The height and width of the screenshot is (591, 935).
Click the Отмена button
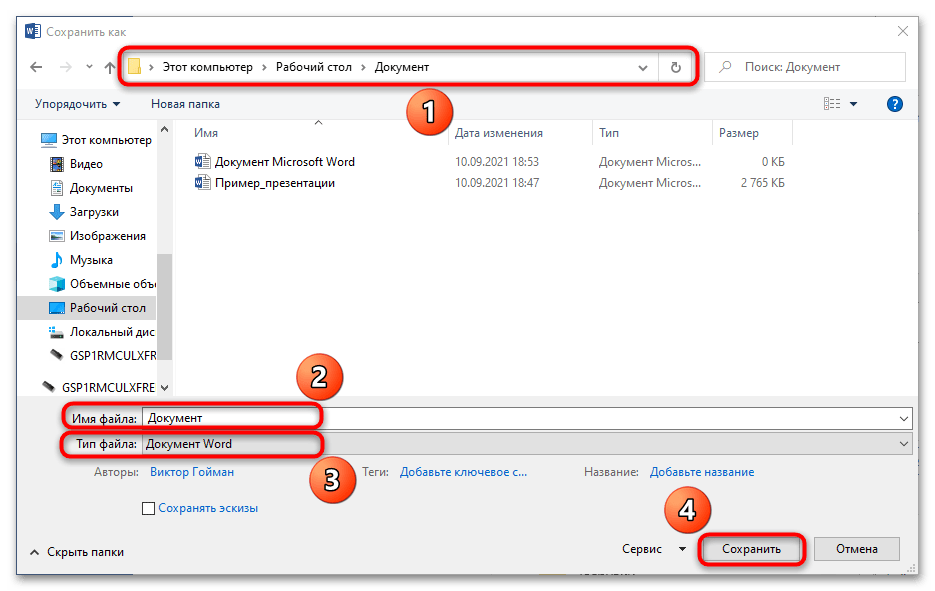[x=856, y=549]
